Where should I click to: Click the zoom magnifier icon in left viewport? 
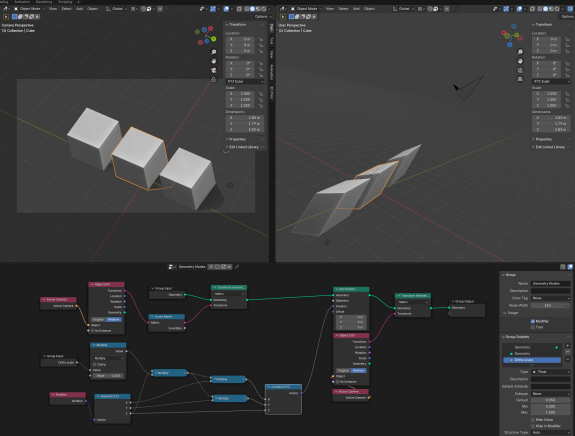click(213, 52)
